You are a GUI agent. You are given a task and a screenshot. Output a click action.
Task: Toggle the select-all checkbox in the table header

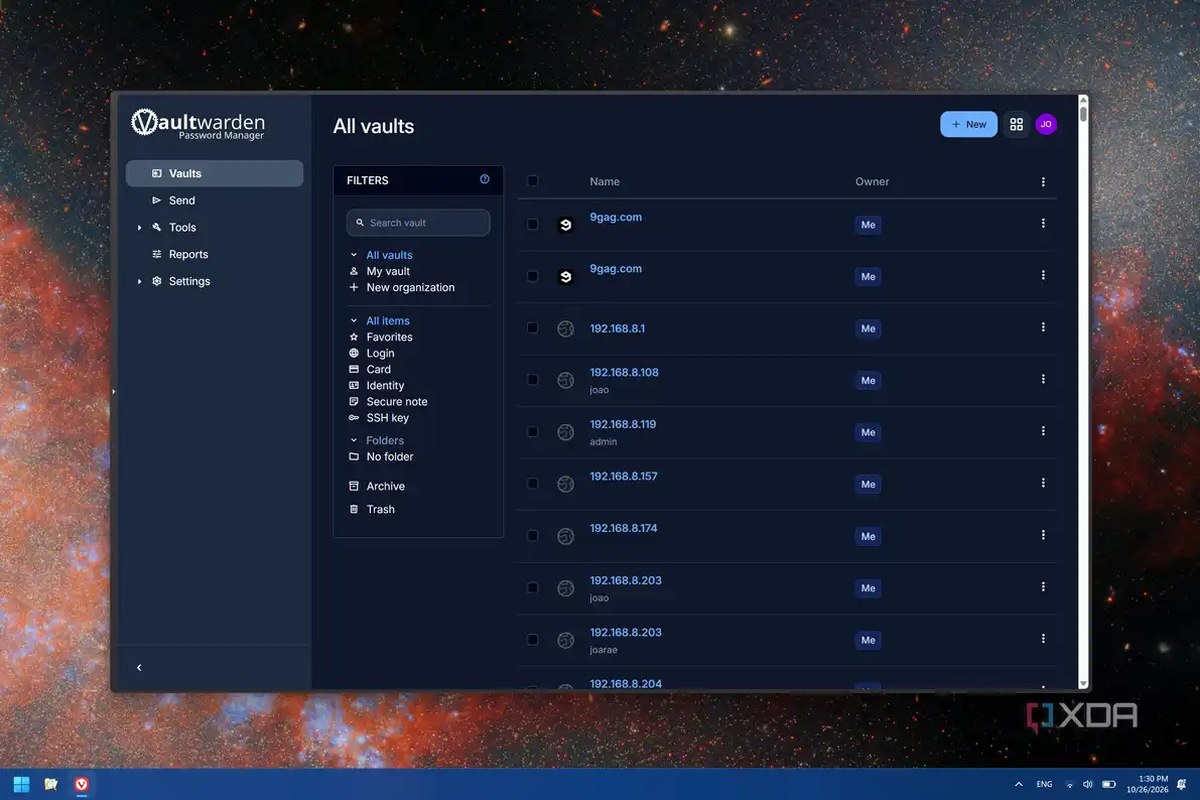[532, 181]
